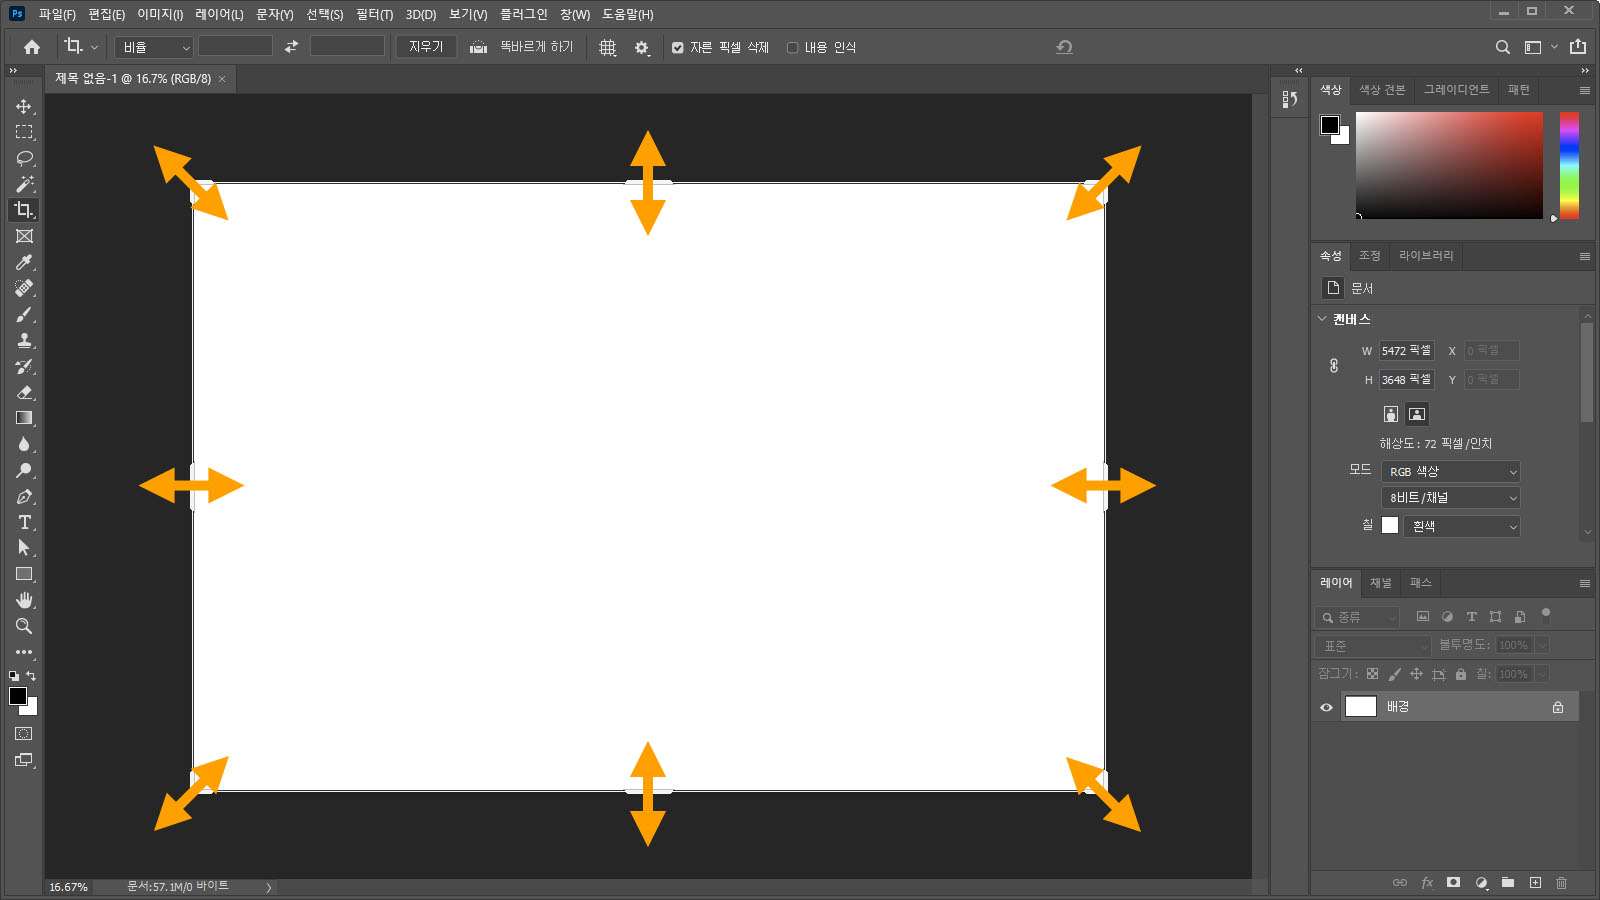Open Color panel flyout menu

[x=1584, y=90]
